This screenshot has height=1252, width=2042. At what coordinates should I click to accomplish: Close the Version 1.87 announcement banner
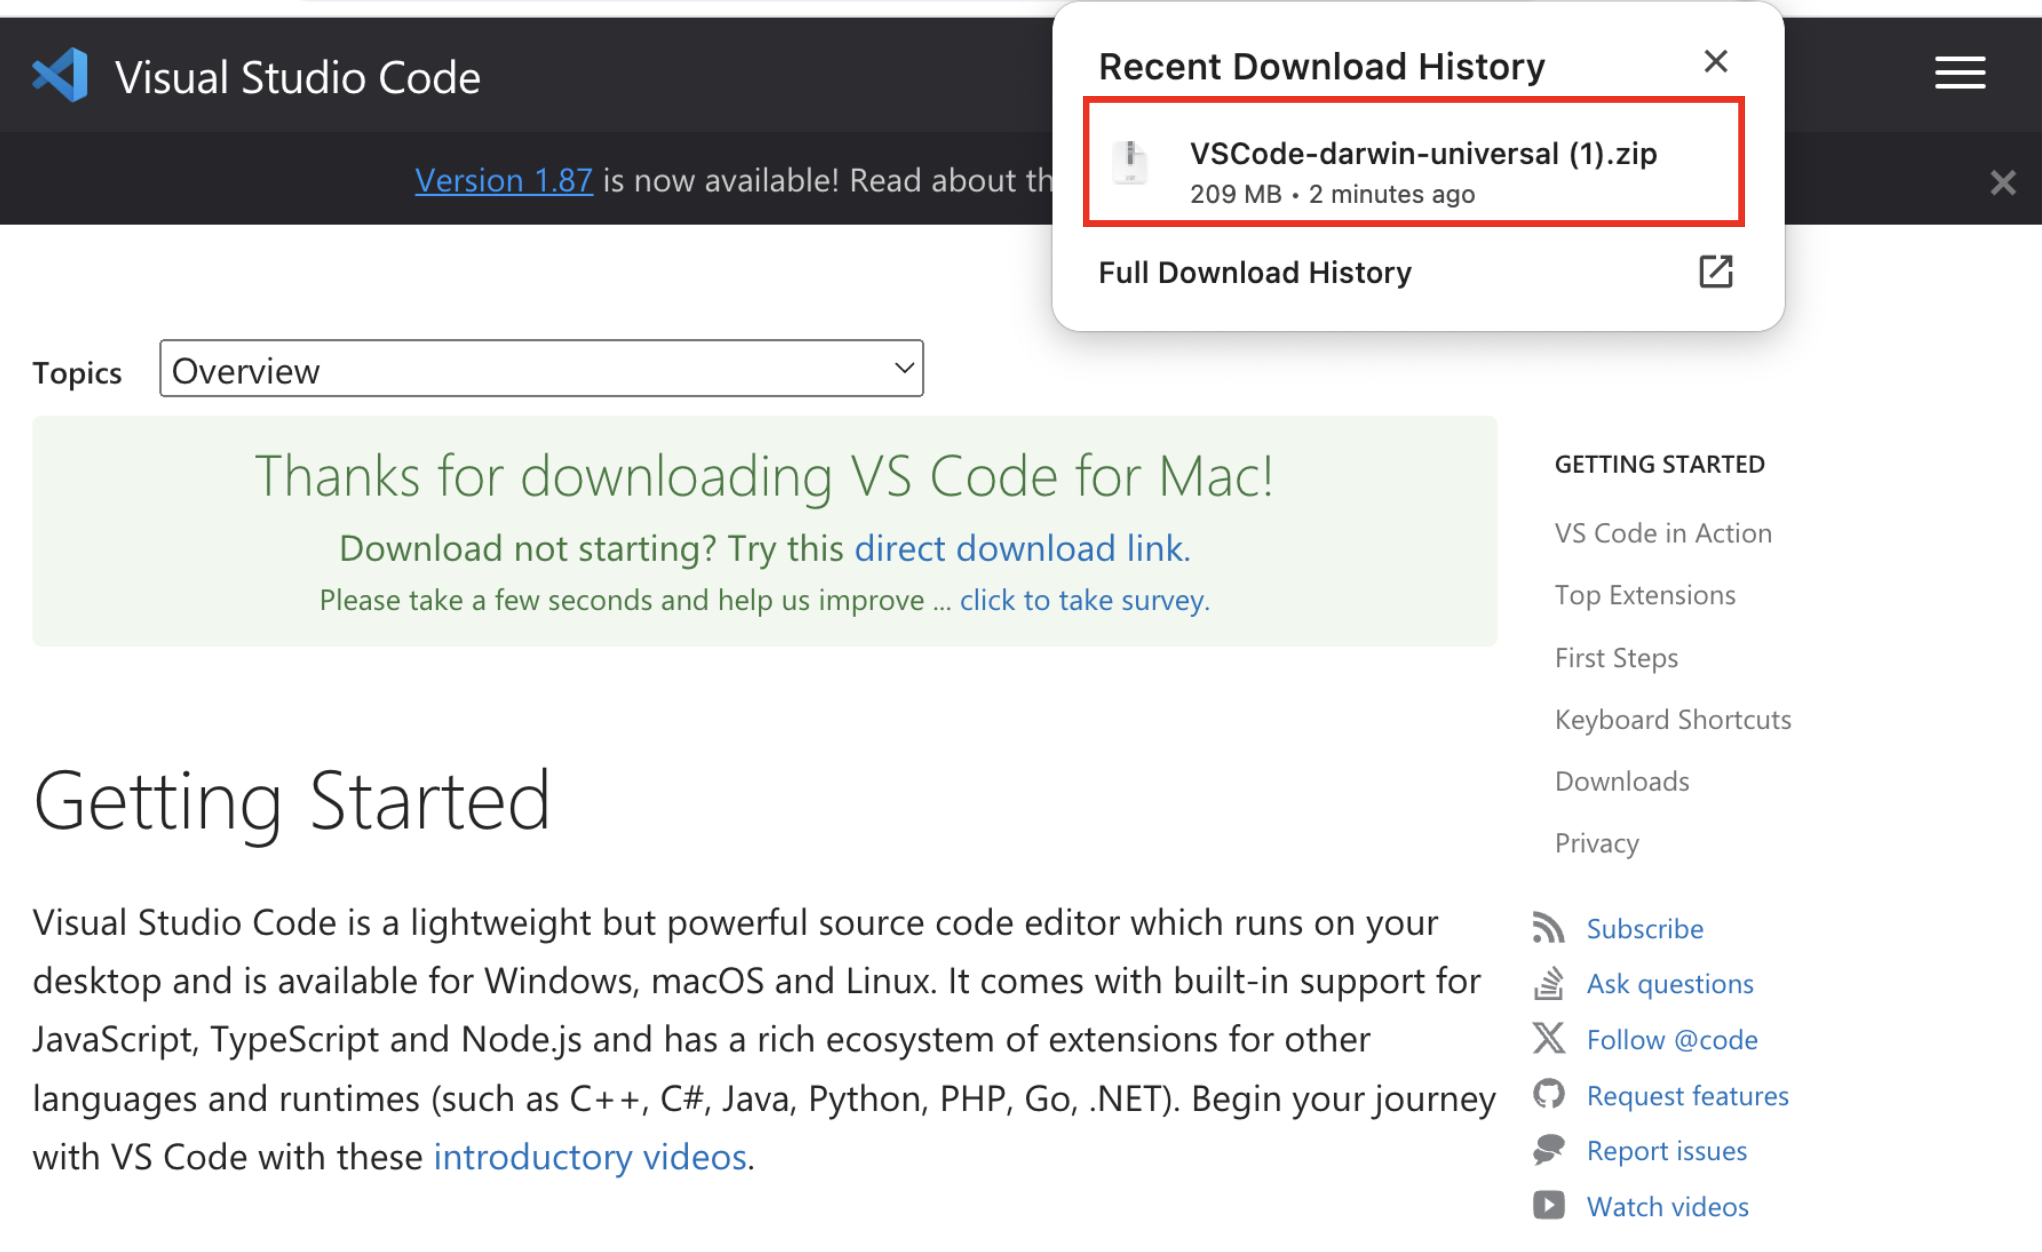click(x=2003, y=182)
